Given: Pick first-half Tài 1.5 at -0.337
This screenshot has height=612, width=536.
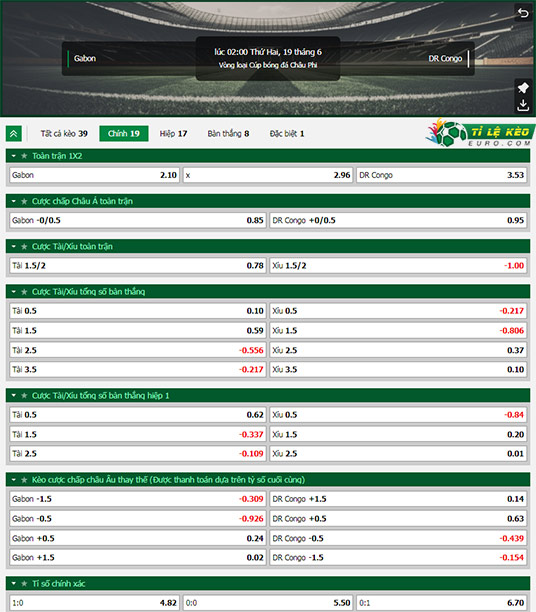Looking at the screenshot, I should [x=138, y=434].
